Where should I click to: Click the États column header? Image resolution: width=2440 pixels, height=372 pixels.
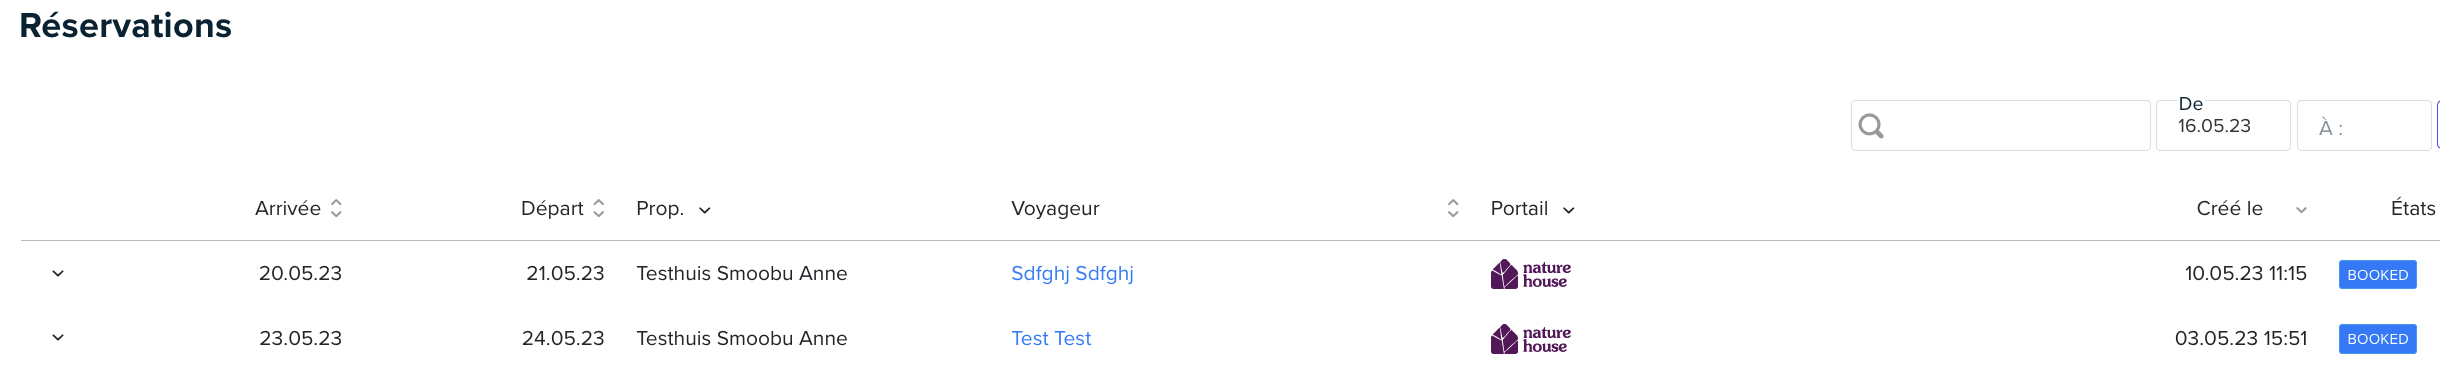[2413, 208]
